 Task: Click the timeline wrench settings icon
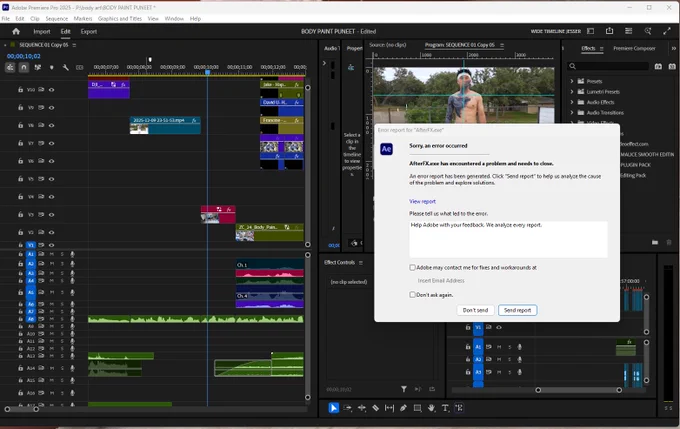[x=65, y=67]
